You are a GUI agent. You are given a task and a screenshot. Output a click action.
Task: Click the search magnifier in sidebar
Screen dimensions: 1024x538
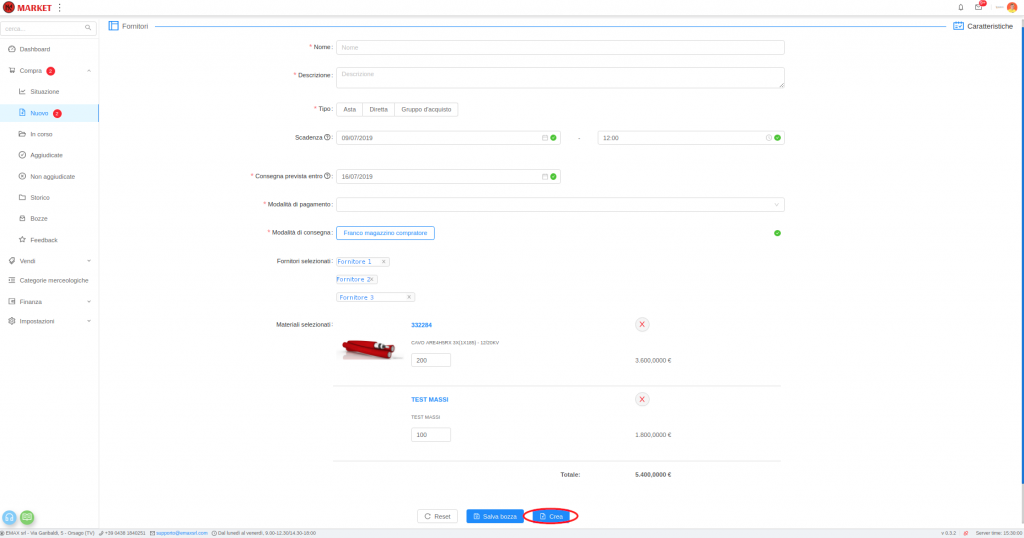pyautogui.click(x=88, y=28)
